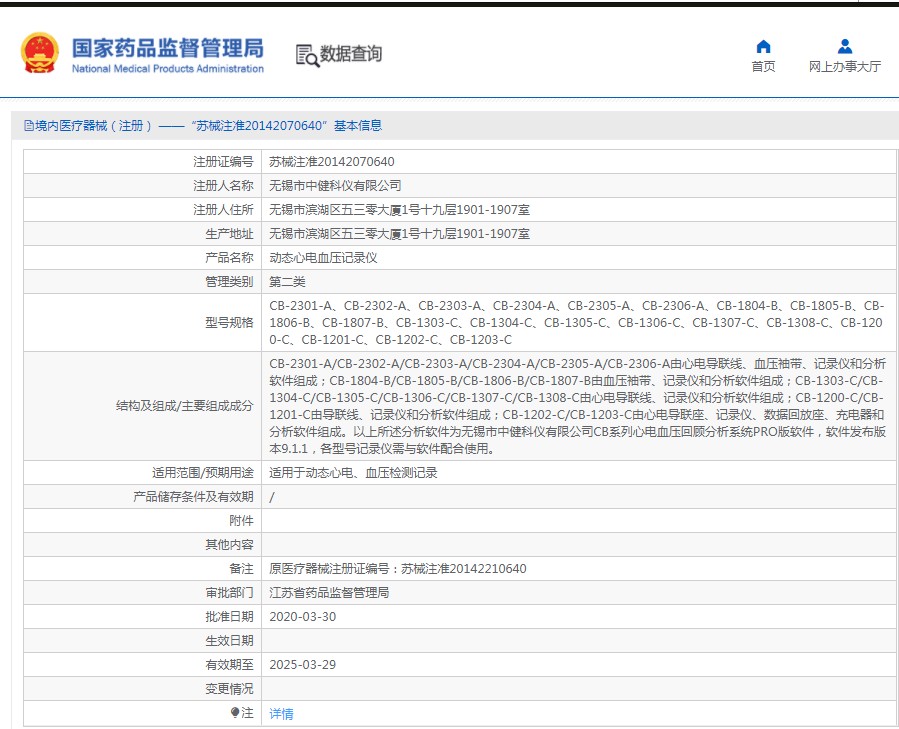Click the 网上办事大厅 text label
The height and width of the screenshot is (729, 899).
845,67
